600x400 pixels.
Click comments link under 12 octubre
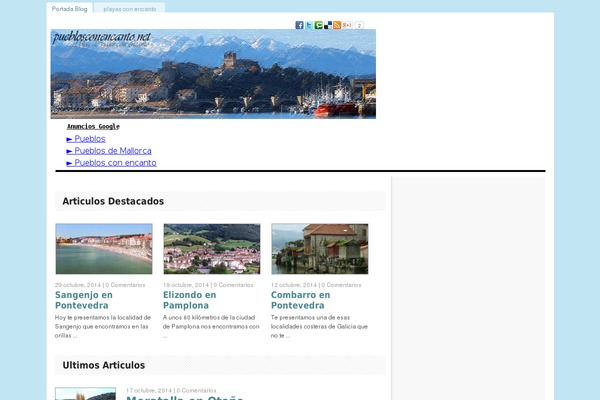341,285
